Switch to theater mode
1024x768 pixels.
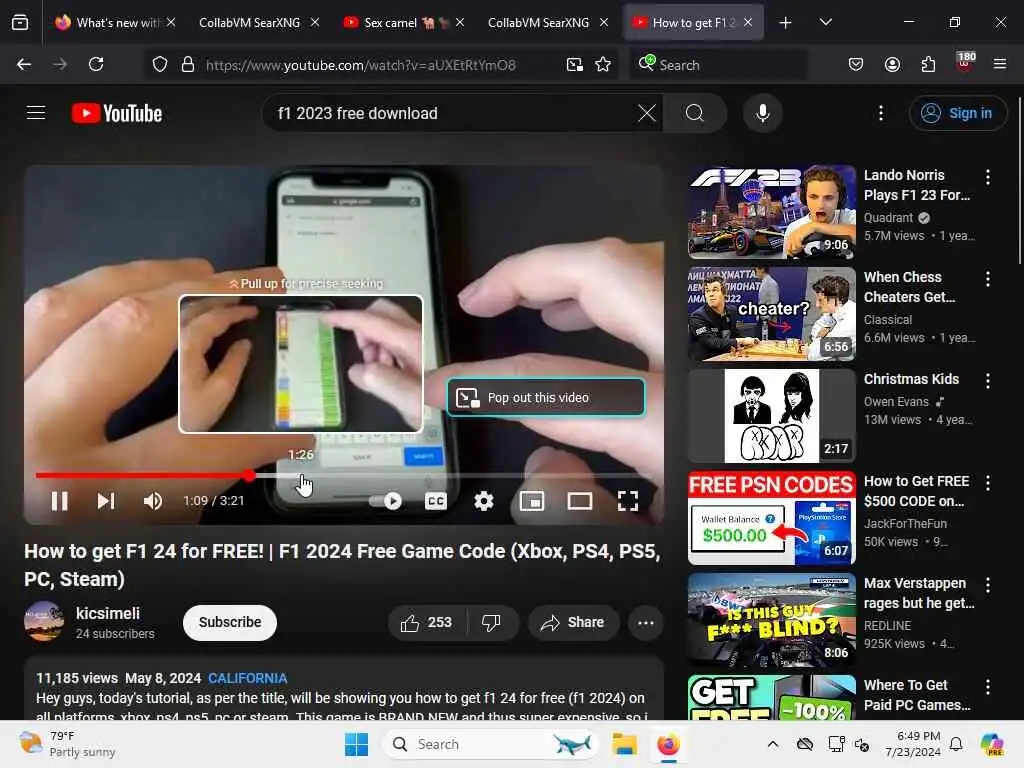coord(580,501)
